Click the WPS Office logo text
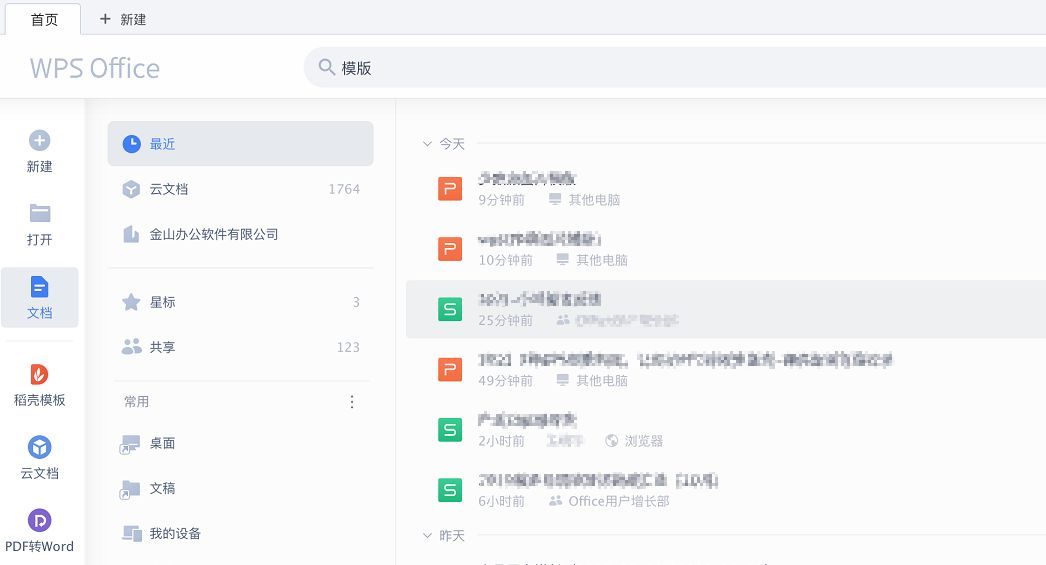 click(95, 68)
